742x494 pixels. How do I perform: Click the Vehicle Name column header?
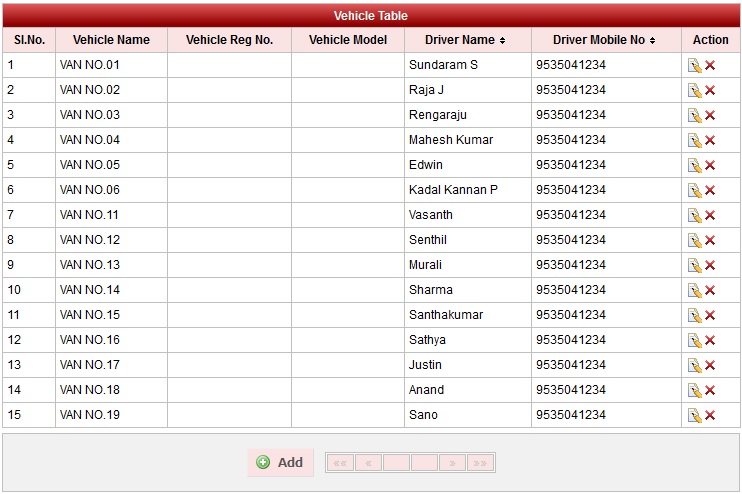coord(111,40)
